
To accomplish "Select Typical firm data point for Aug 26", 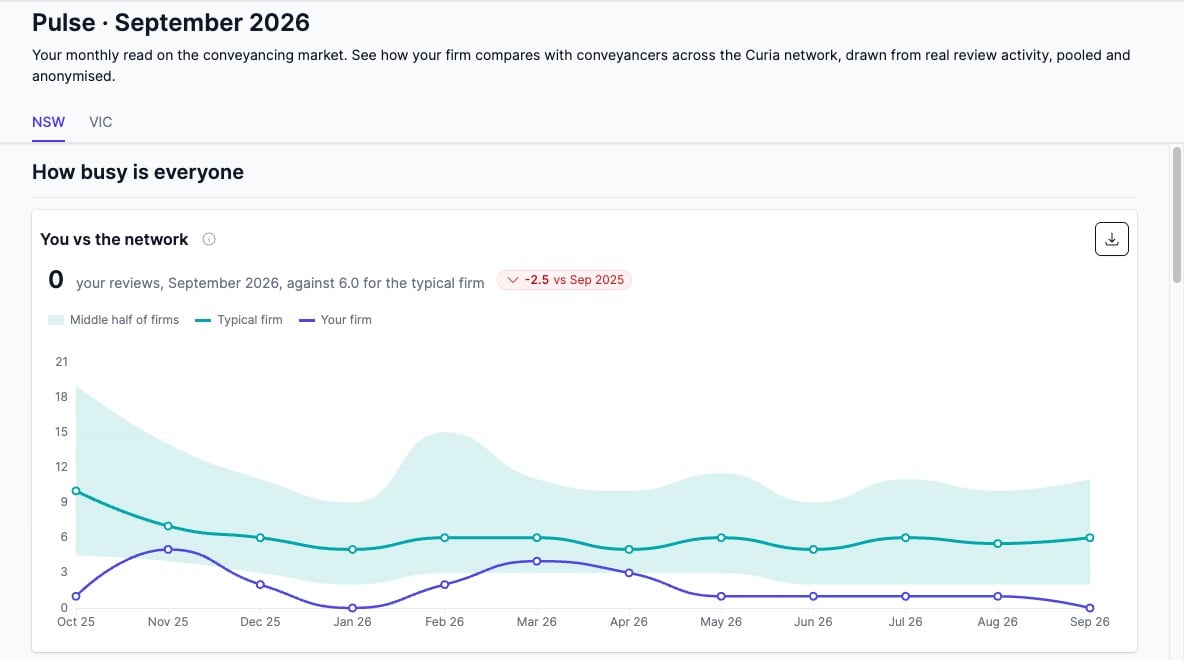I will 997,544.
